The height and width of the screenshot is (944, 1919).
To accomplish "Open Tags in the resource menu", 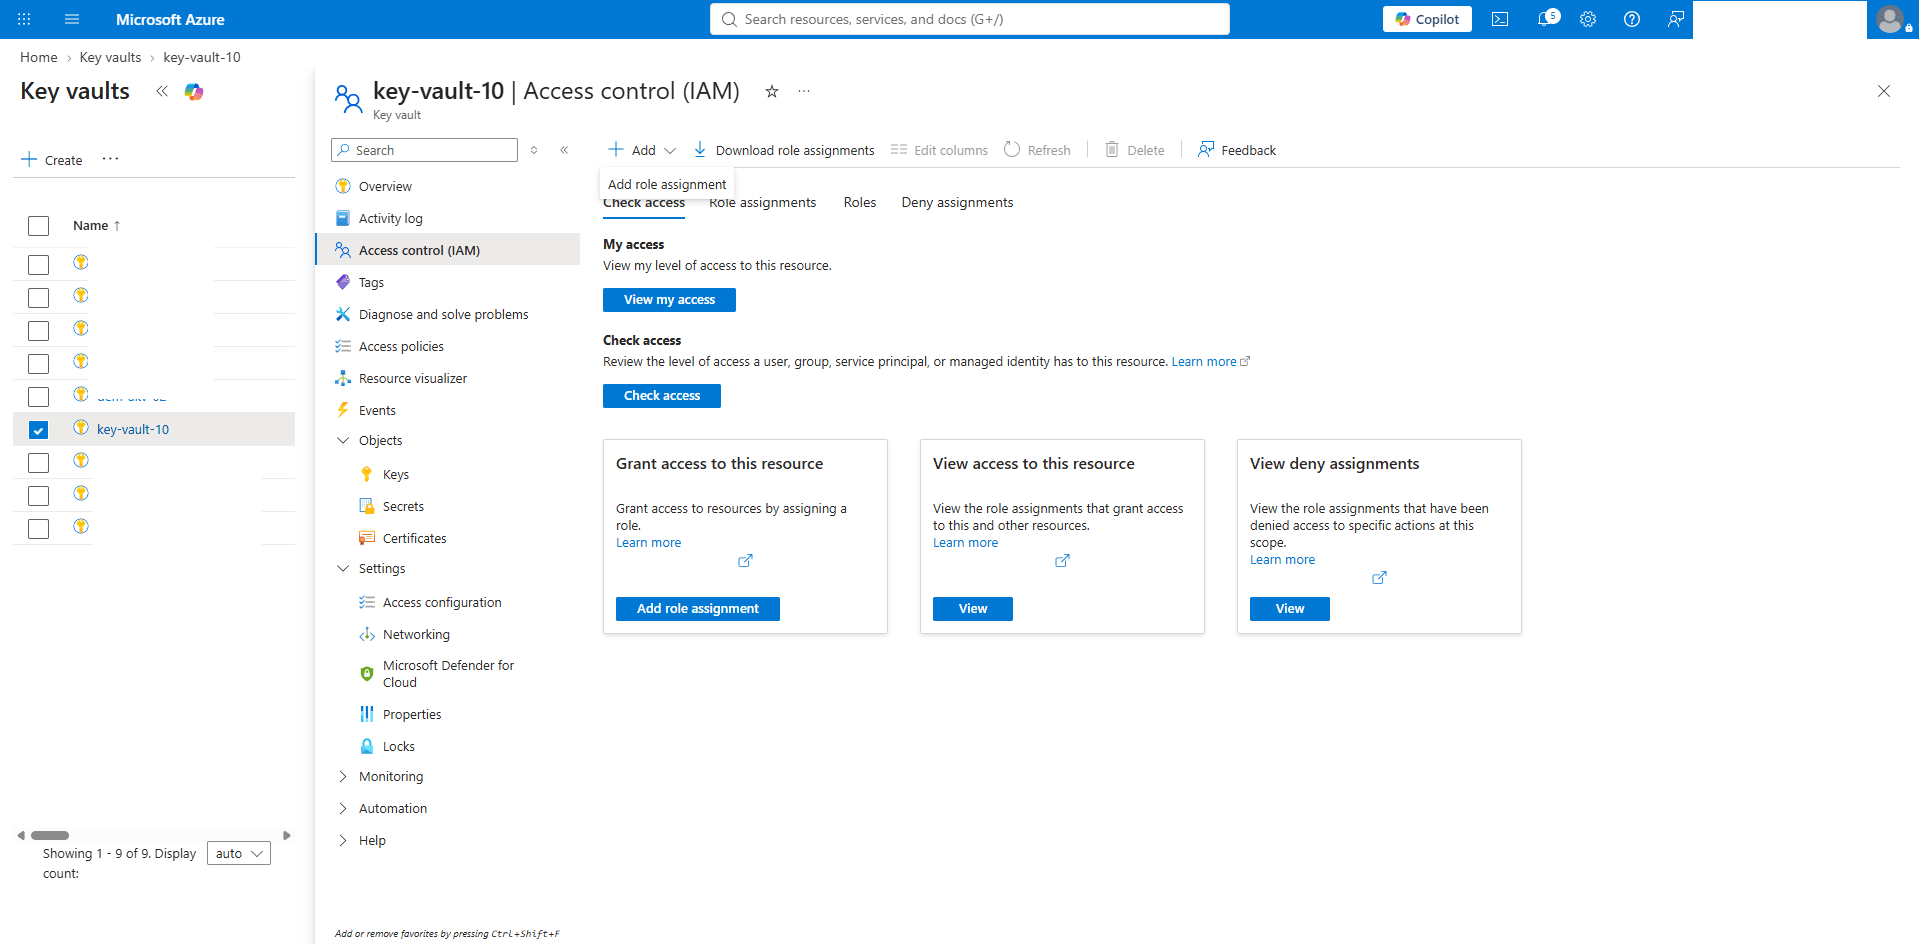I will point(371,282).
